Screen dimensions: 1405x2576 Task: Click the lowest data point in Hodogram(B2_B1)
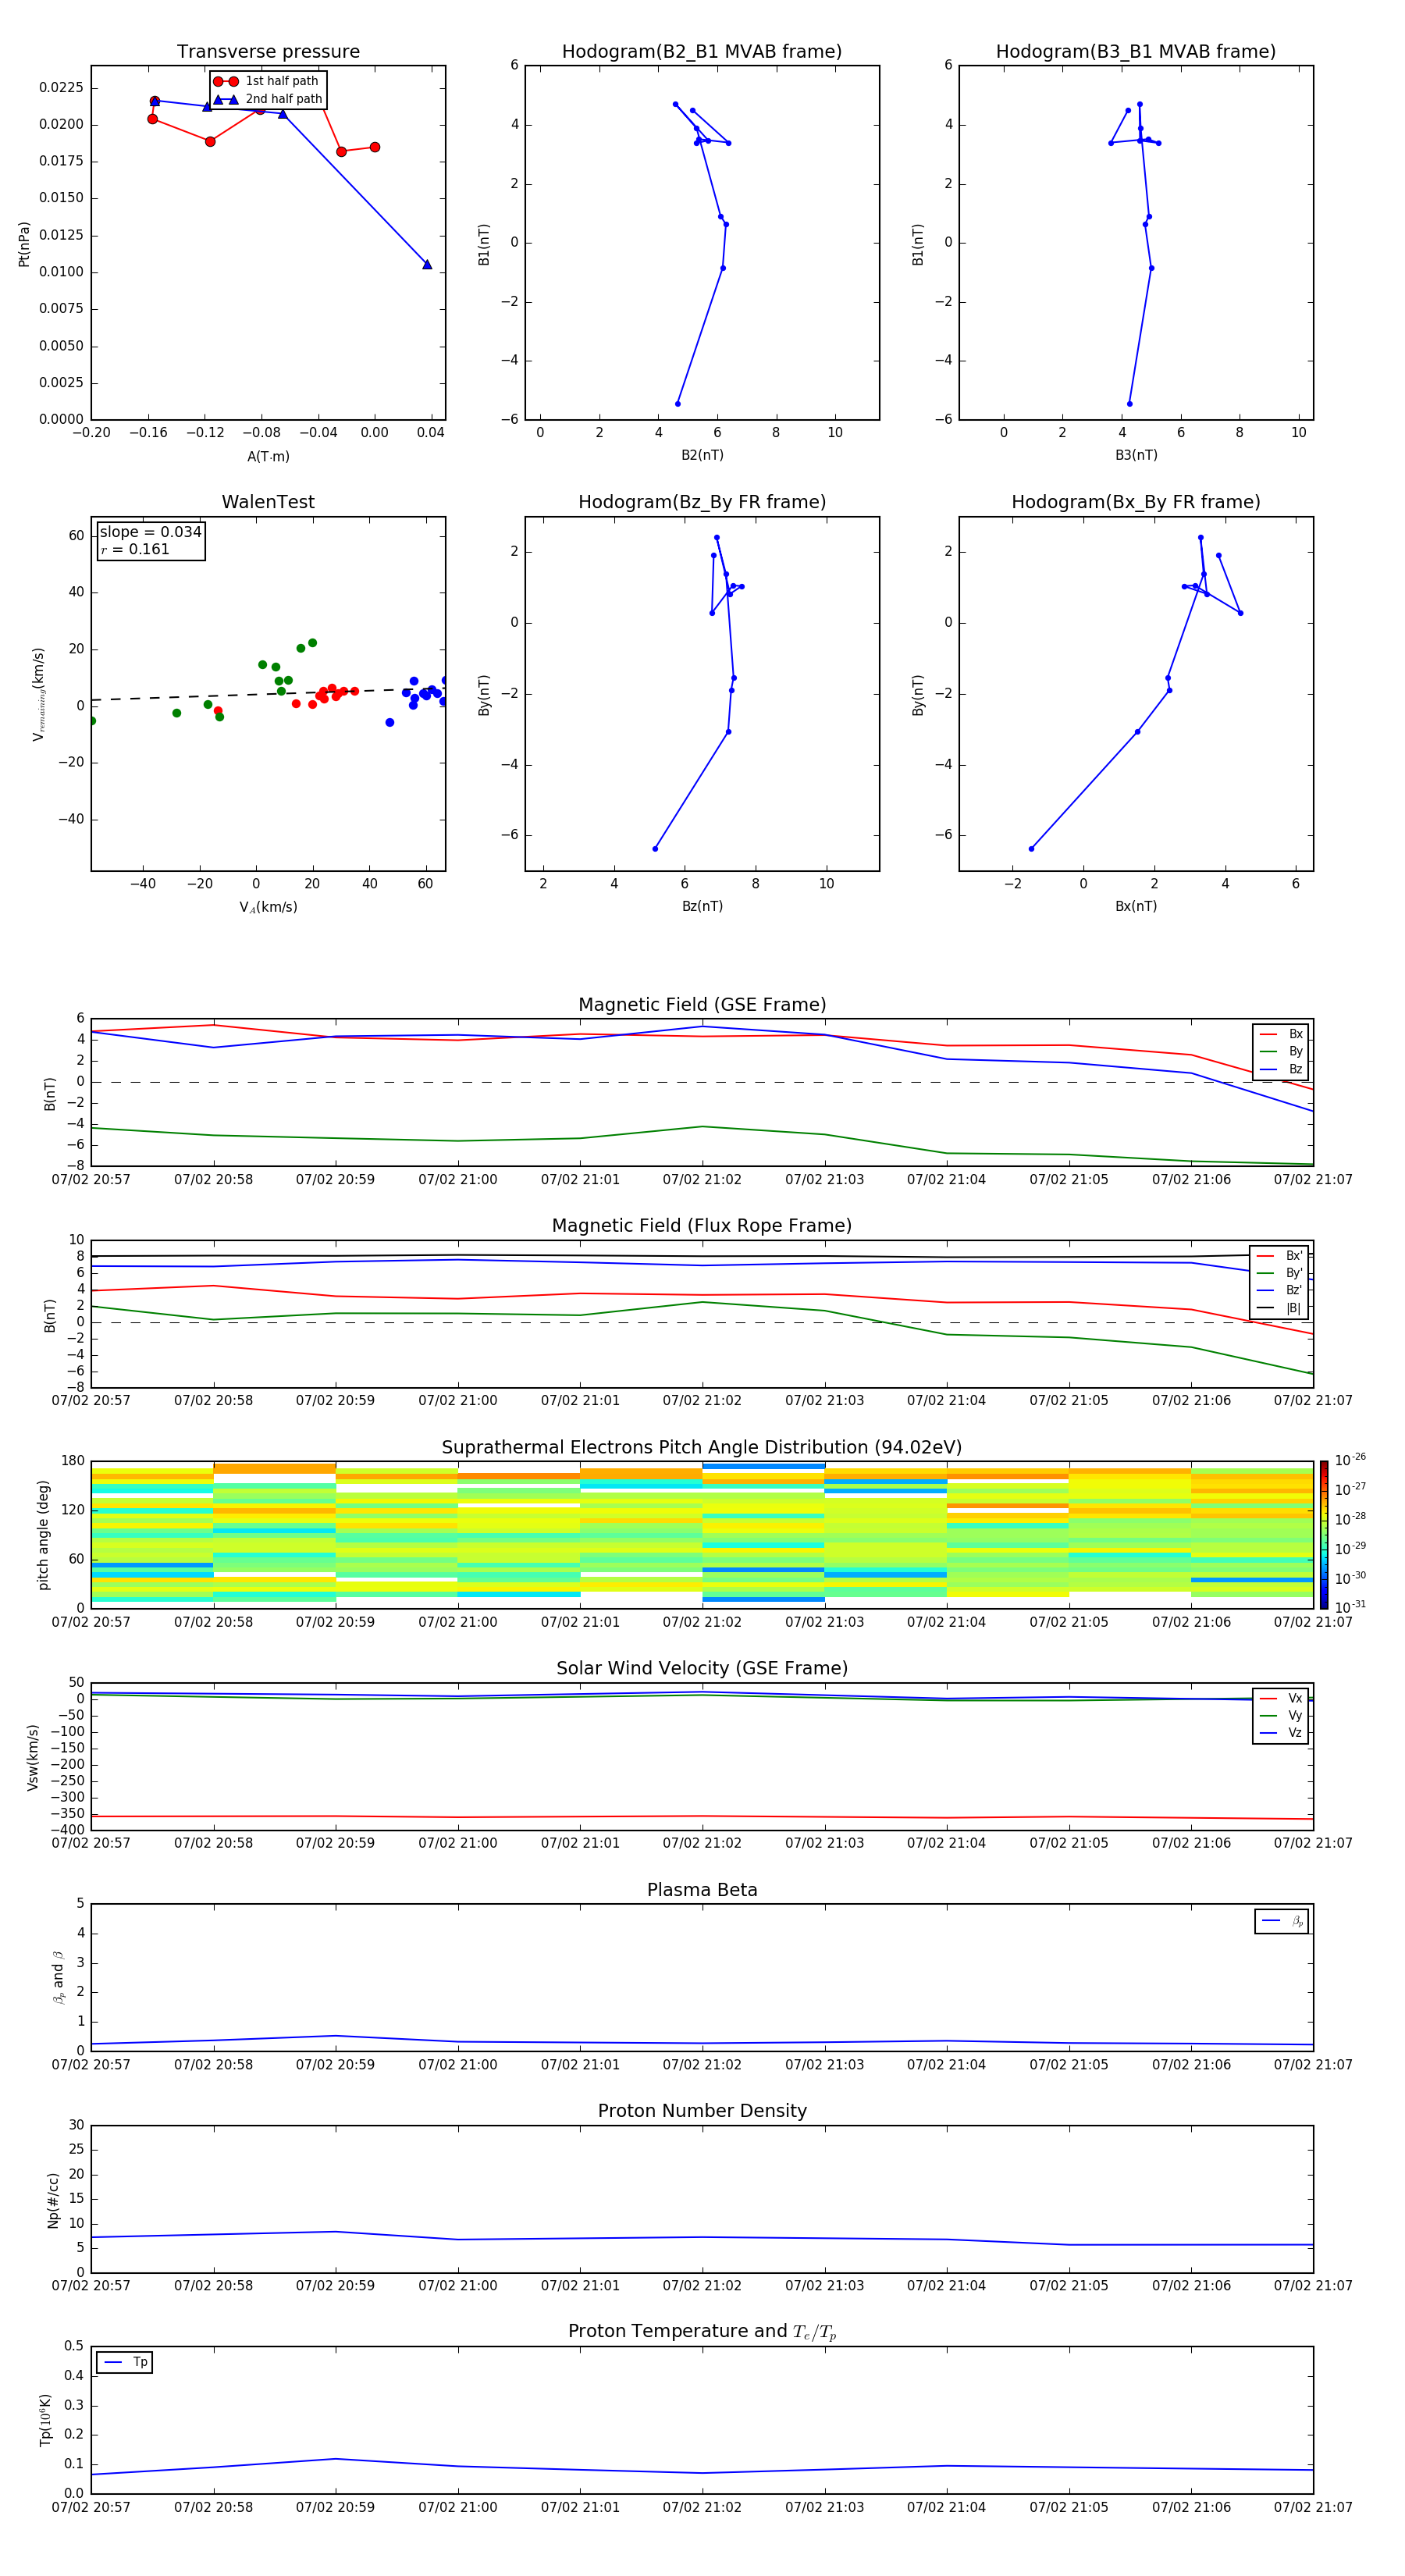point(678,404)
